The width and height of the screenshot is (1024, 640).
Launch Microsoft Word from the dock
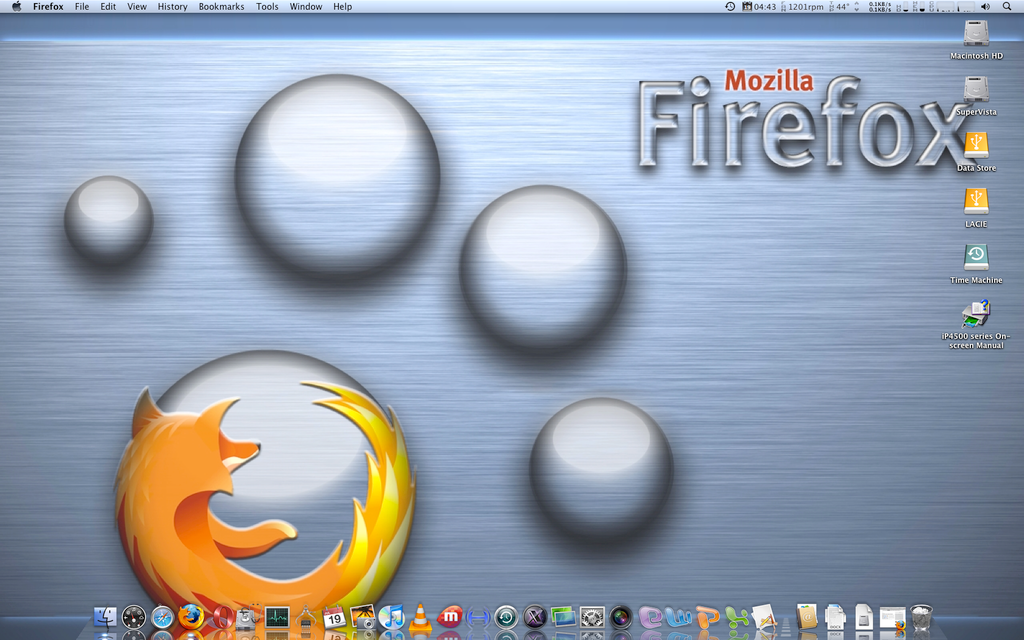679,616
